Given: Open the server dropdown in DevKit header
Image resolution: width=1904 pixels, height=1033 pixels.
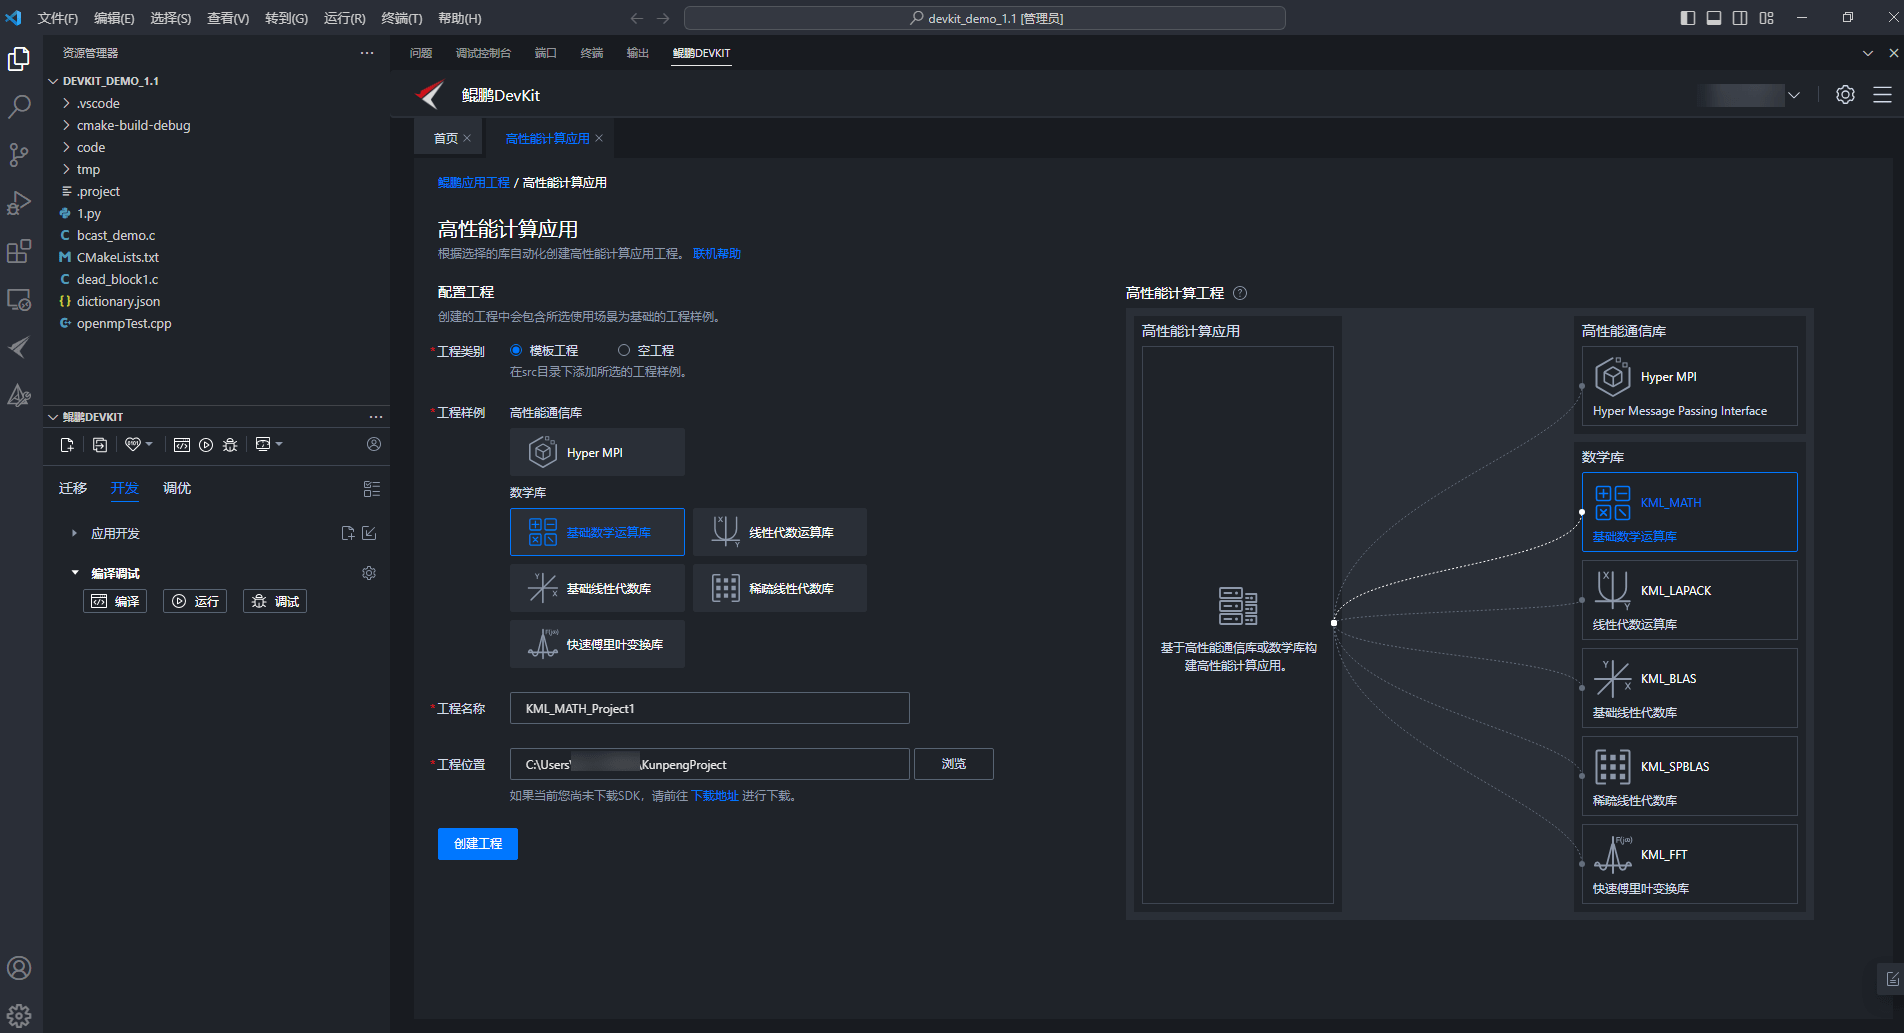Looking at the screenshot, I should coord(1794,95).
